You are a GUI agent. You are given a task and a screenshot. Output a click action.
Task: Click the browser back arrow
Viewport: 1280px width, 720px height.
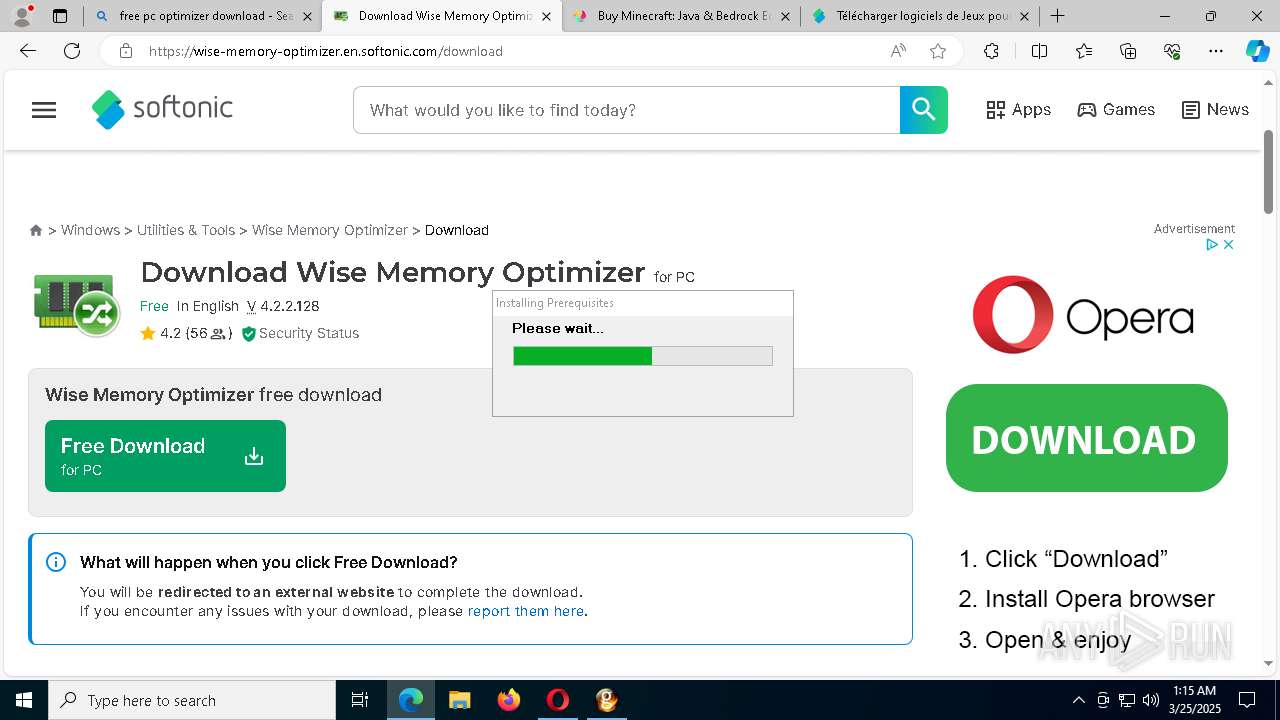click(x=28, y=51)
